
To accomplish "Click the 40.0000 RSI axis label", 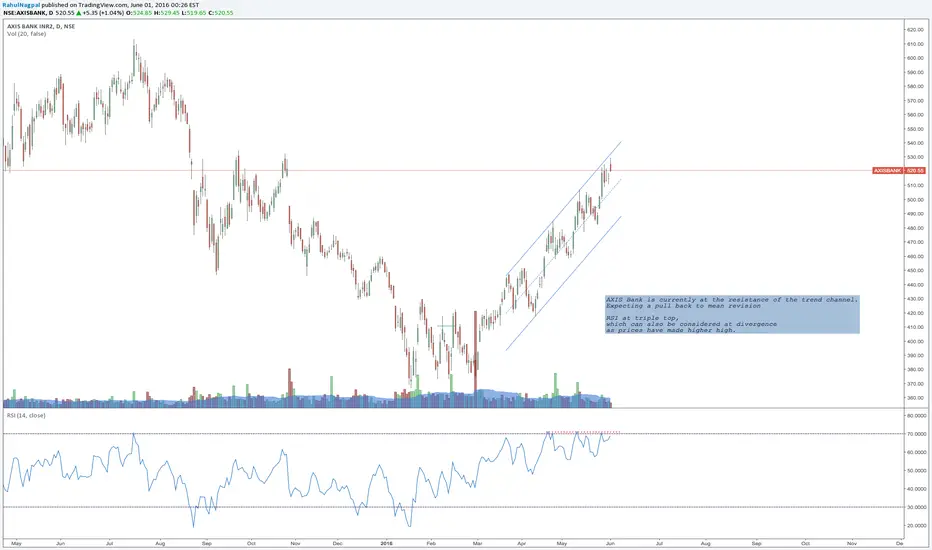I will point(916,489).
